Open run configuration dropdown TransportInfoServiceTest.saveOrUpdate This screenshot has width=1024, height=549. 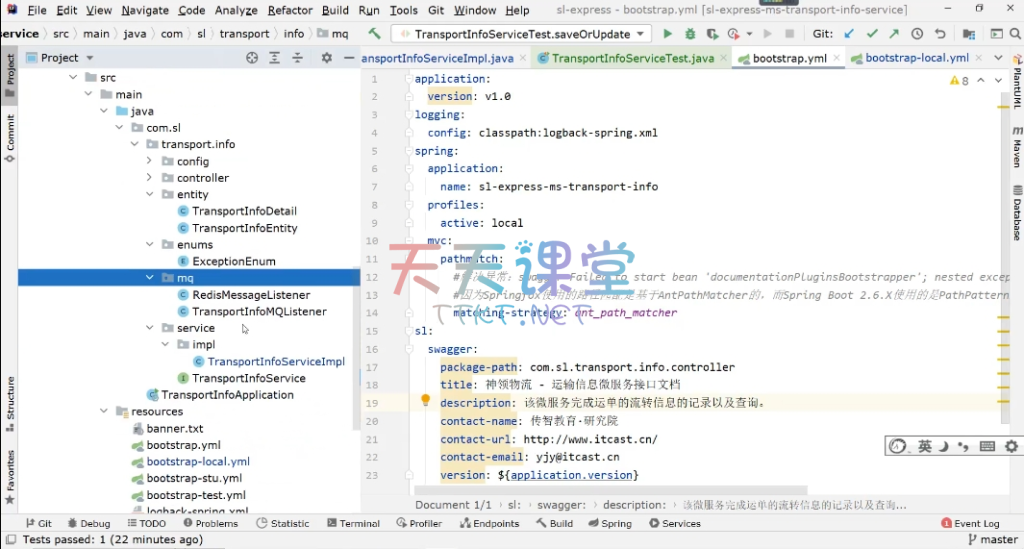tap(521, 34)
